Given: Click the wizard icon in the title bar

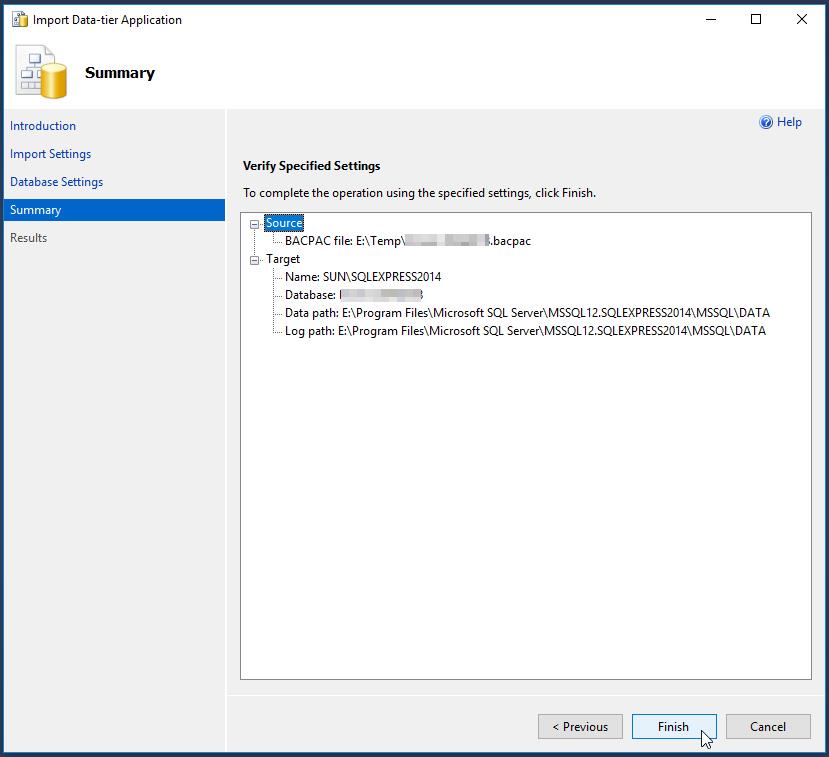Looking at the screenshot, I should coord(19,19).
